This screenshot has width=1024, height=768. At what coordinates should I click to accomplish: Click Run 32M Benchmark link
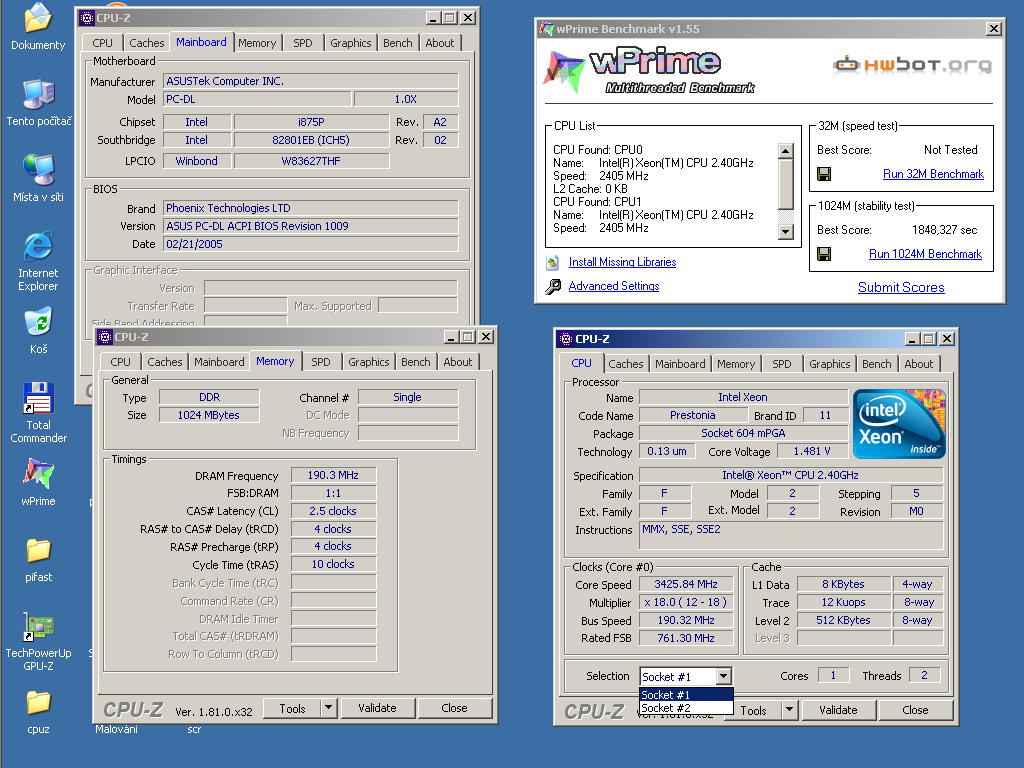pos(933,174)
